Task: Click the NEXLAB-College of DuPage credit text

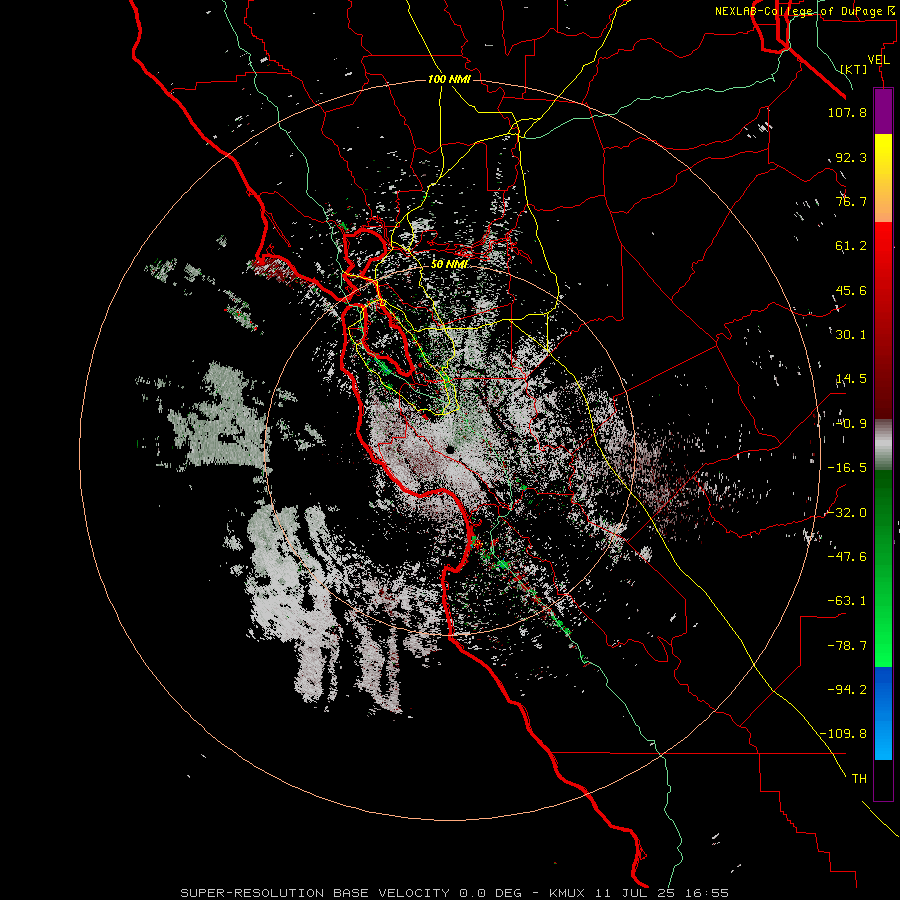Action: point(805,11)
